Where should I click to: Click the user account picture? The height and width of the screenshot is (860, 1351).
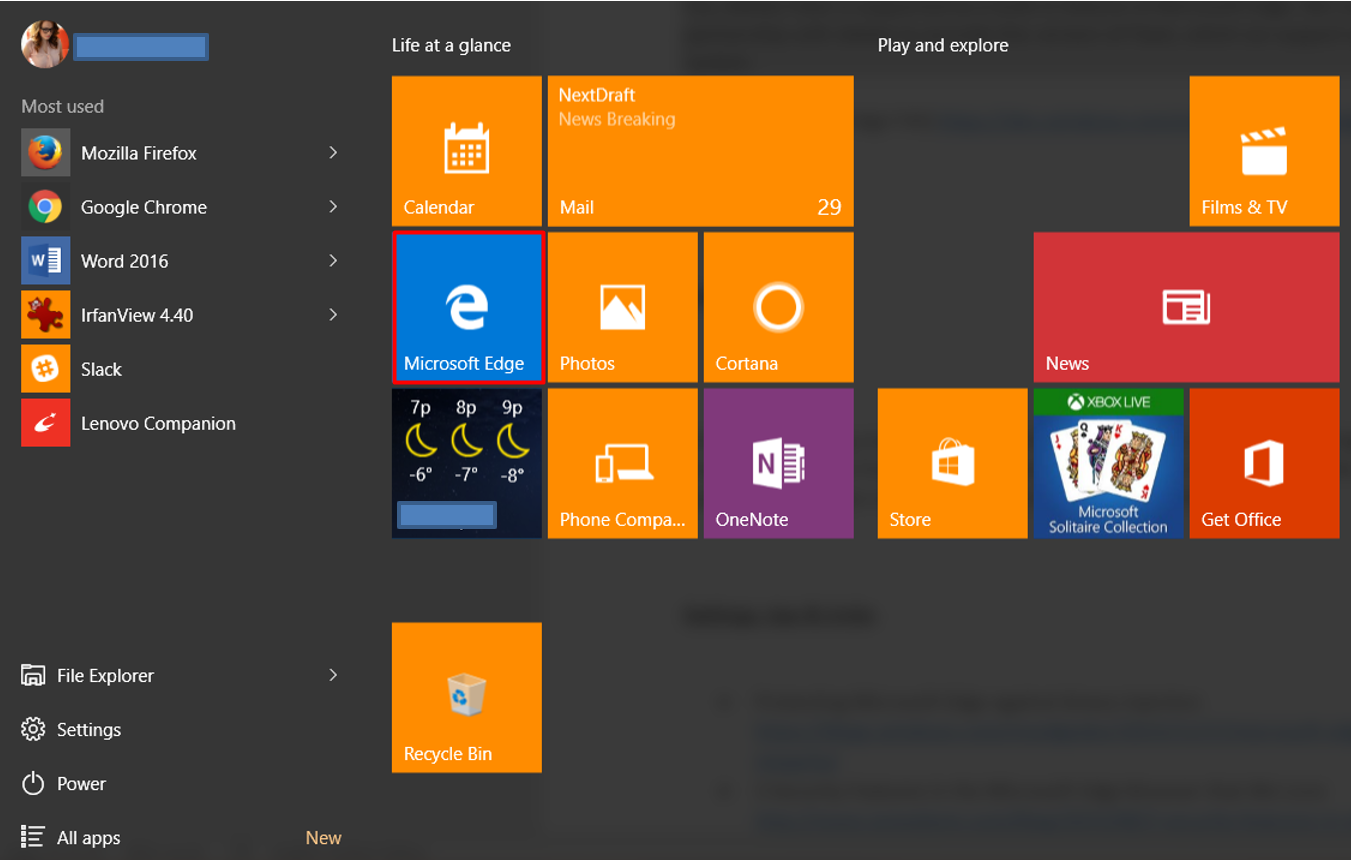(x=45, y=44)
